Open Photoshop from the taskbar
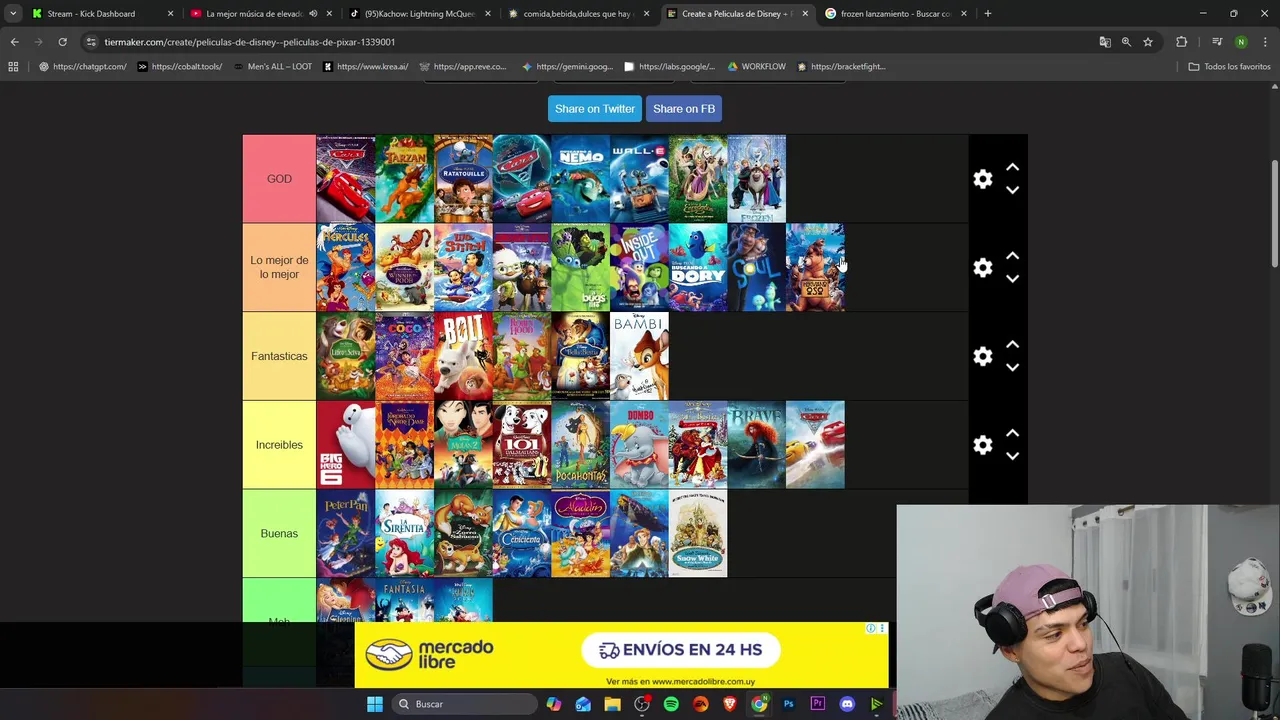This screenshot has height=720, width=1280. tap(788, 704)
